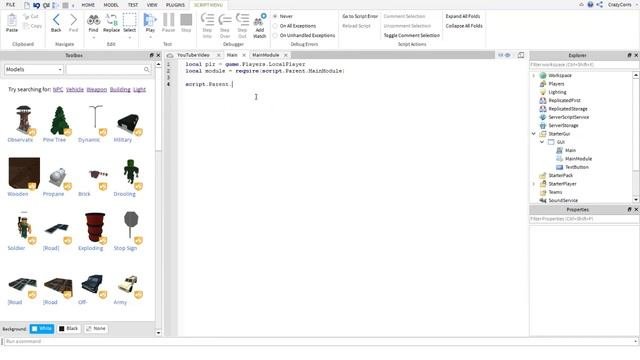Viewport: 640px width, 360px height.
Task: Click the Light search suggestion
Action: pos(139,89)
